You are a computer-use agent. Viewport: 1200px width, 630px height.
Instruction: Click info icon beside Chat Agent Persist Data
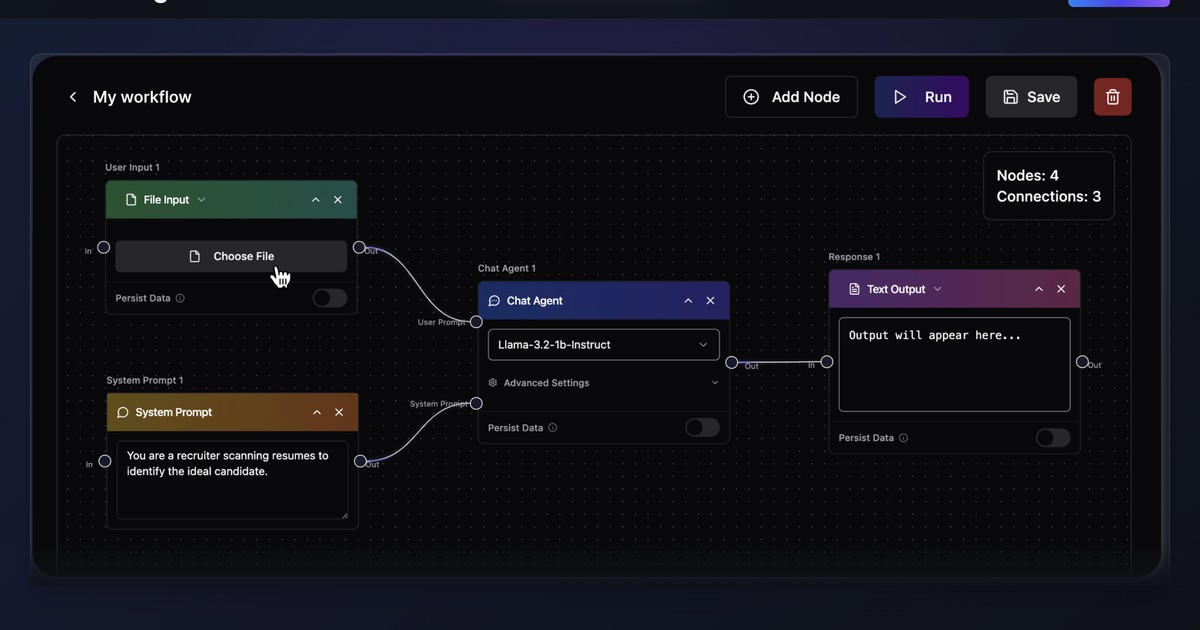[x=553, y=428]
